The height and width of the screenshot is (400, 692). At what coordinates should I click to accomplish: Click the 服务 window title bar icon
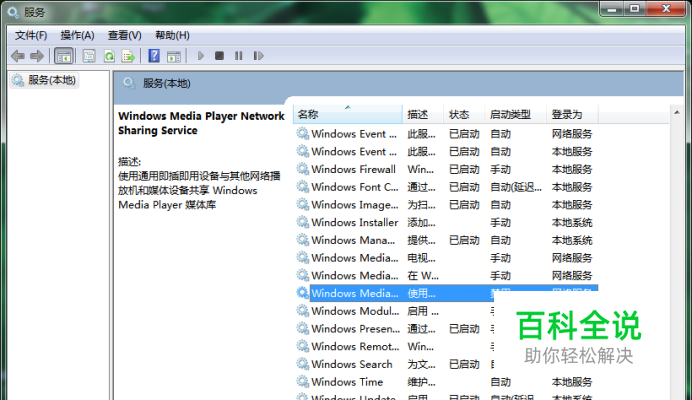[x=13, y=12]
